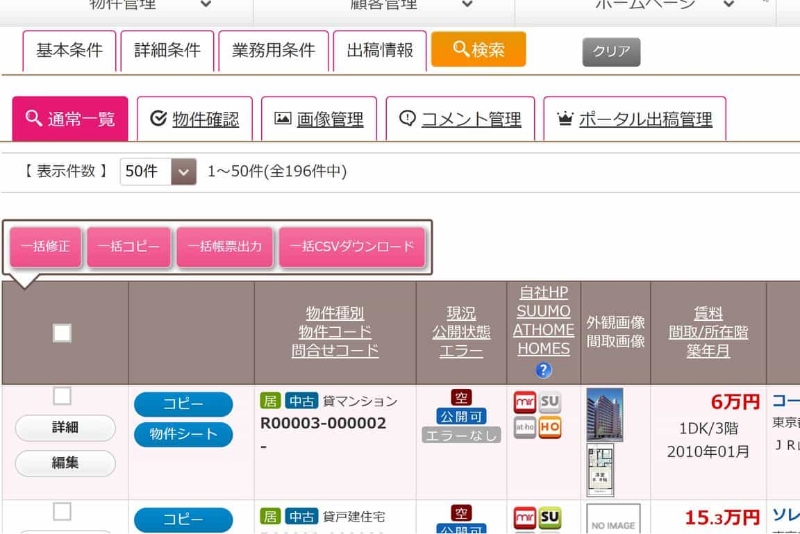This screenshot has width=800, height=534.
Task: Click the green SU icon in second row
Action: point(550,518)
